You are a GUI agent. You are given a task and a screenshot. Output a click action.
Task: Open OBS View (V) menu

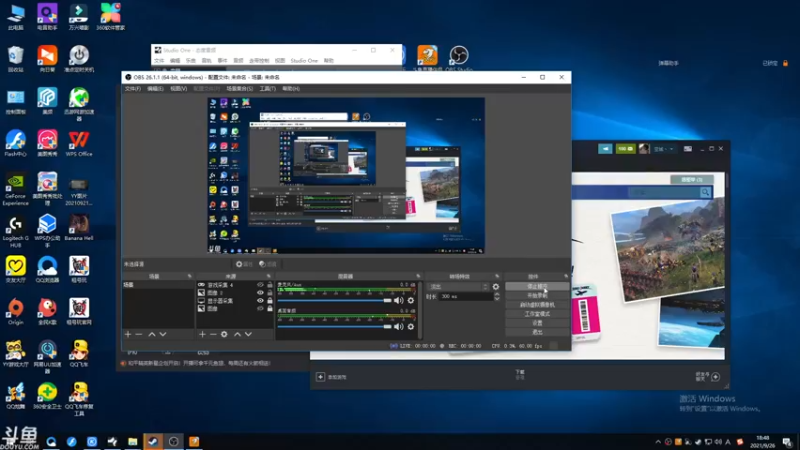coord(179,89)
